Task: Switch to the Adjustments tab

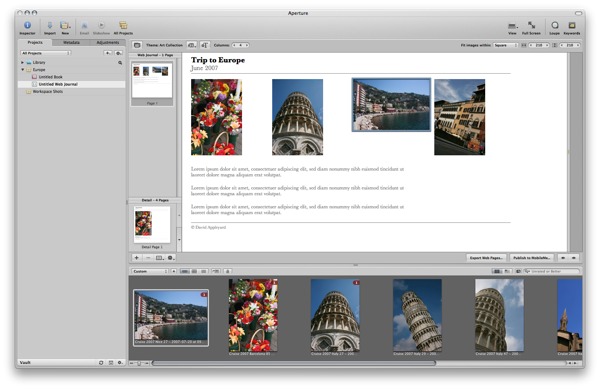Action: click(x=108, y=42)
